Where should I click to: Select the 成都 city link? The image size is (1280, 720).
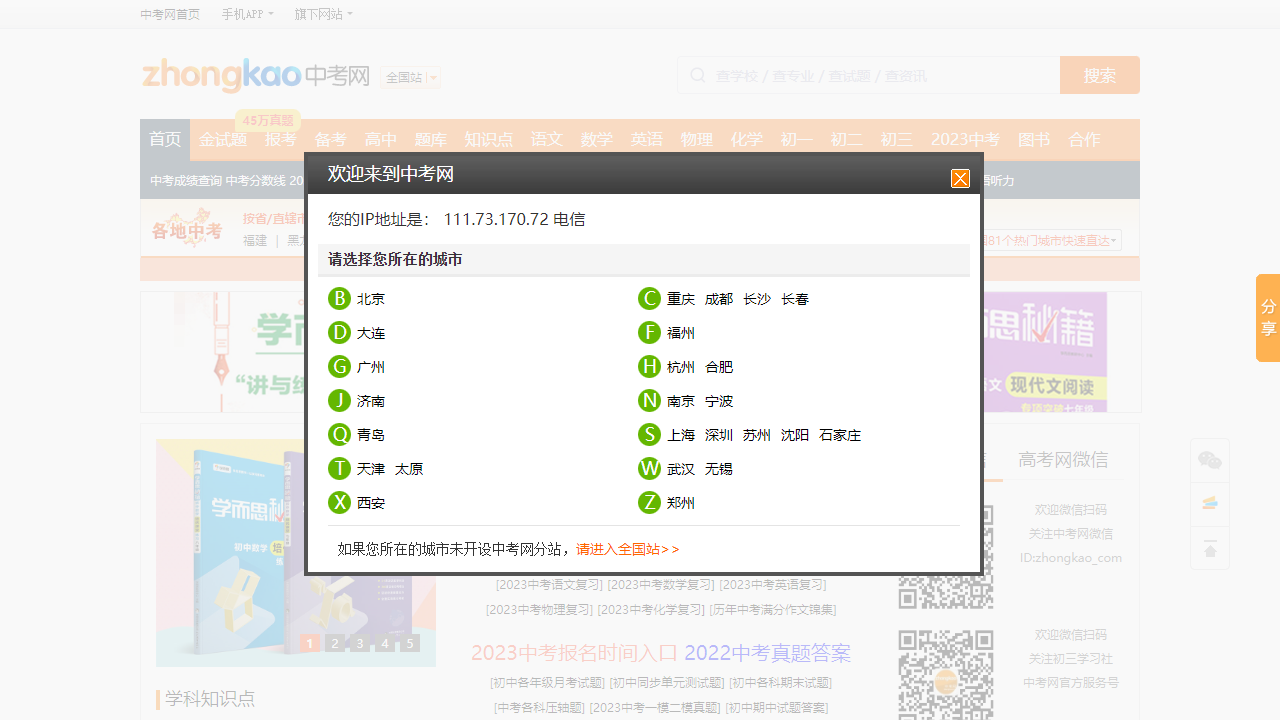(x=719, y=299)
